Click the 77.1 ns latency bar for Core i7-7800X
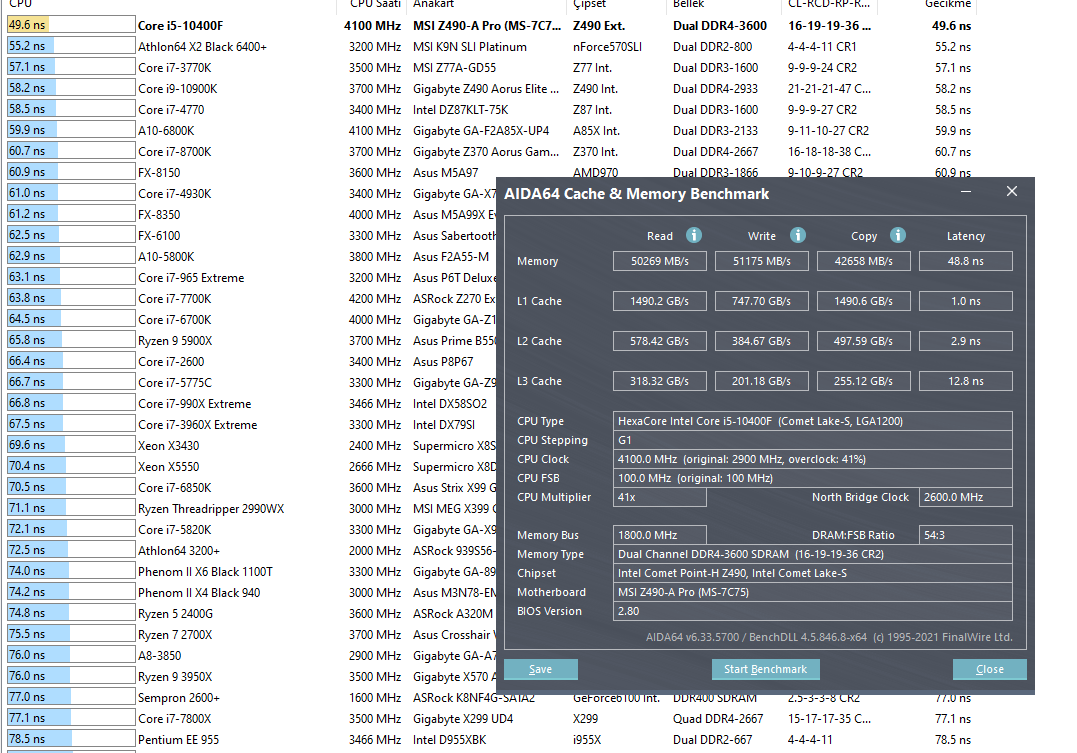 [71, 718]
